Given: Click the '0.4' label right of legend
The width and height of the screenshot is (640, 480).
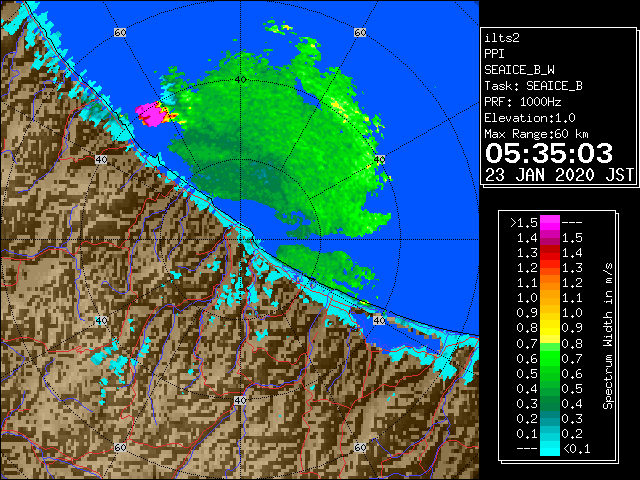Looking at the screenshot, I should pyautogui.click(x=572, y=404).
